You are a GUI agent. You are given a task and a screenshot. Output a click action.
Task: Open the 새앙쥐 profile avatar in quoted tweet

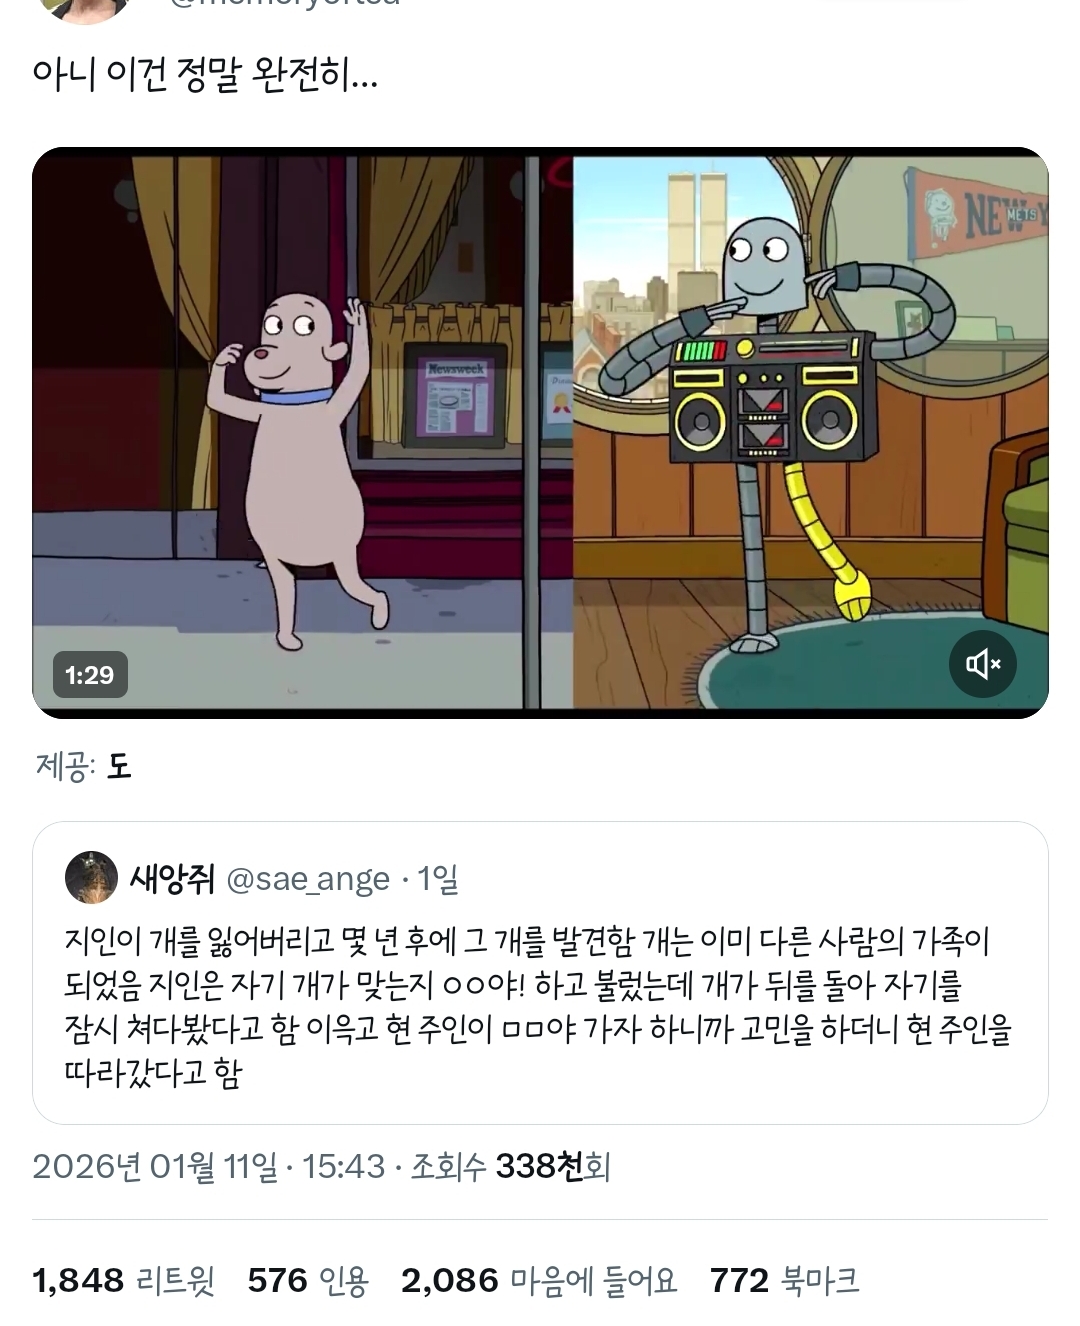pyautogui.click(x=91, y=878)
